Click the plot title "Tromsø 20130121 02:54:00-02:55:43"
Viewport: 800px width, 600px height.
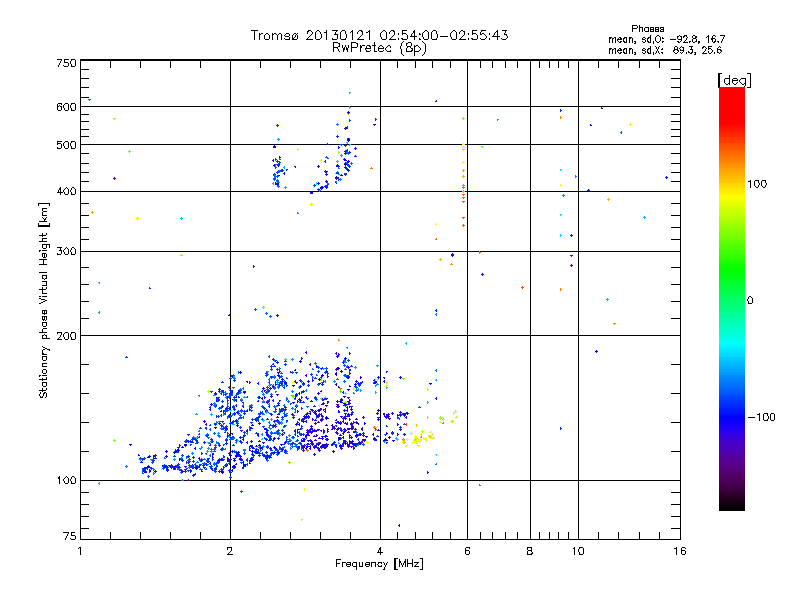(379, 35)
